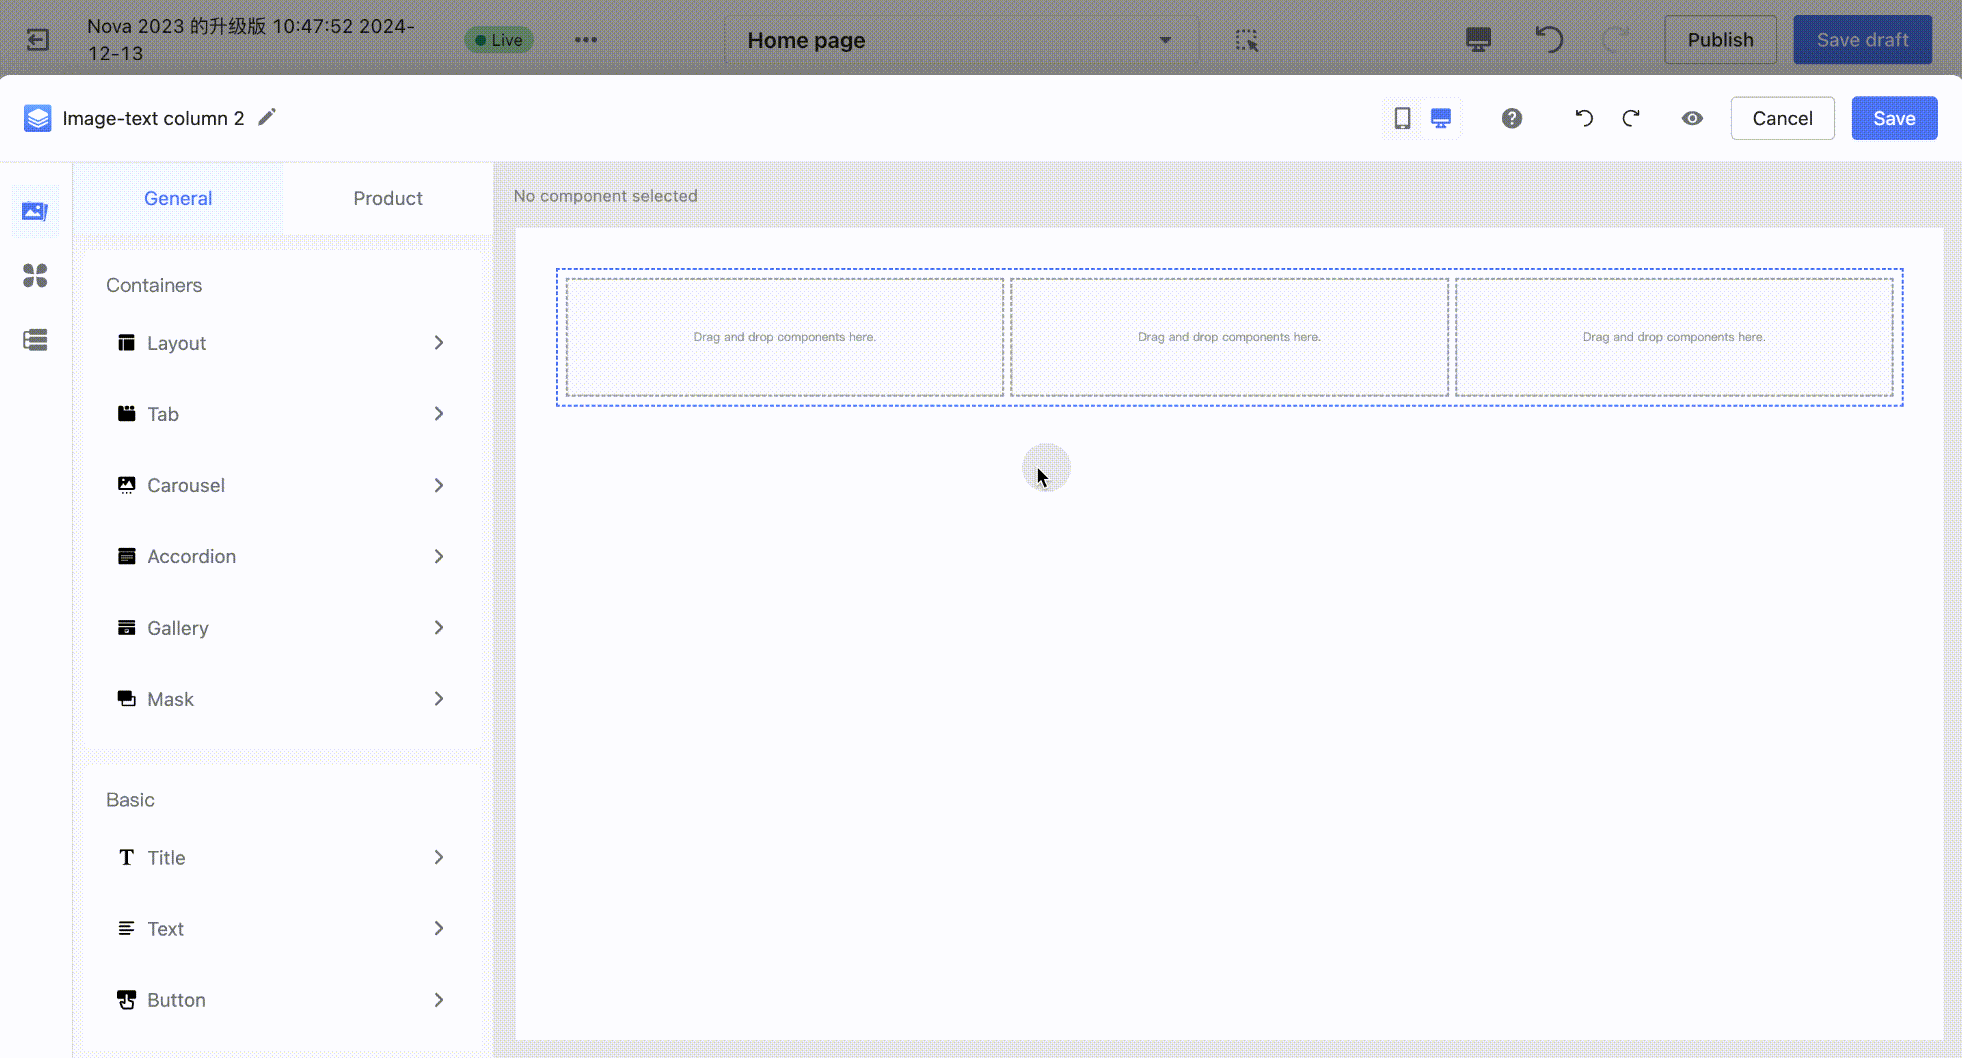Toggle preview with the eye icon

coord(1692,118)
